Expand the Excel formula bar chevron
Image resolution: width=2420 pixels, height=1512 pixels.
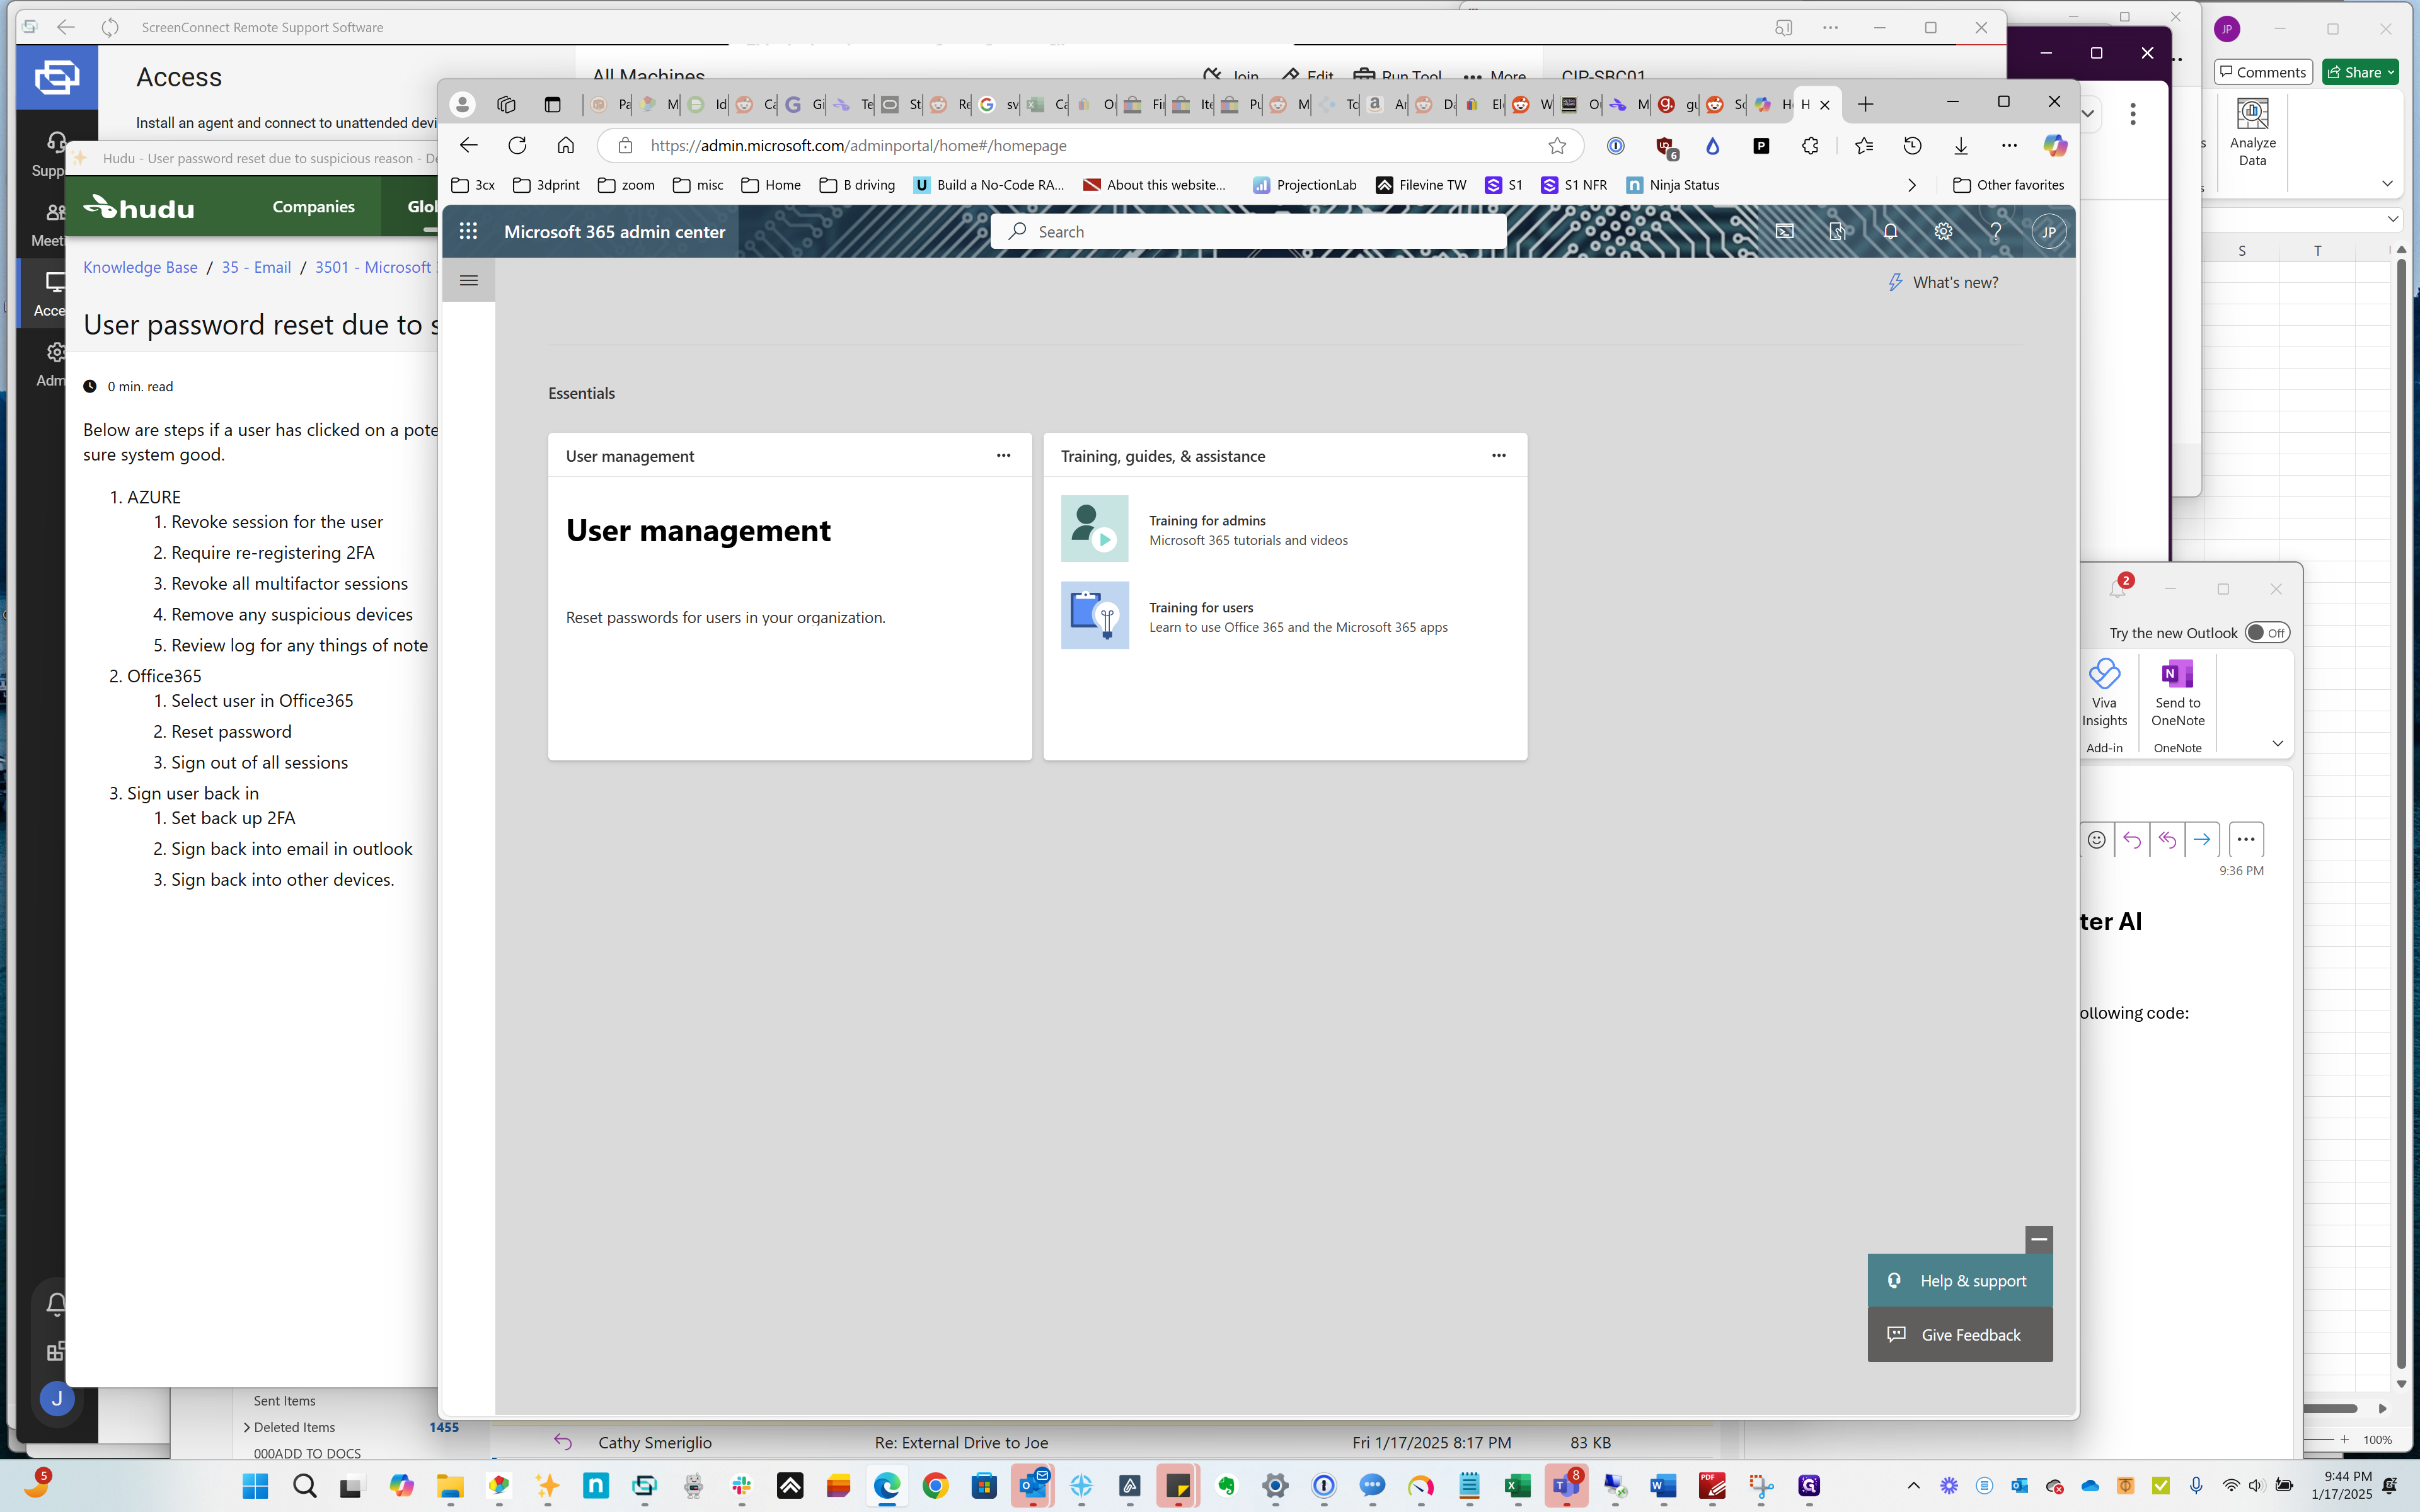click(2392, 219)
